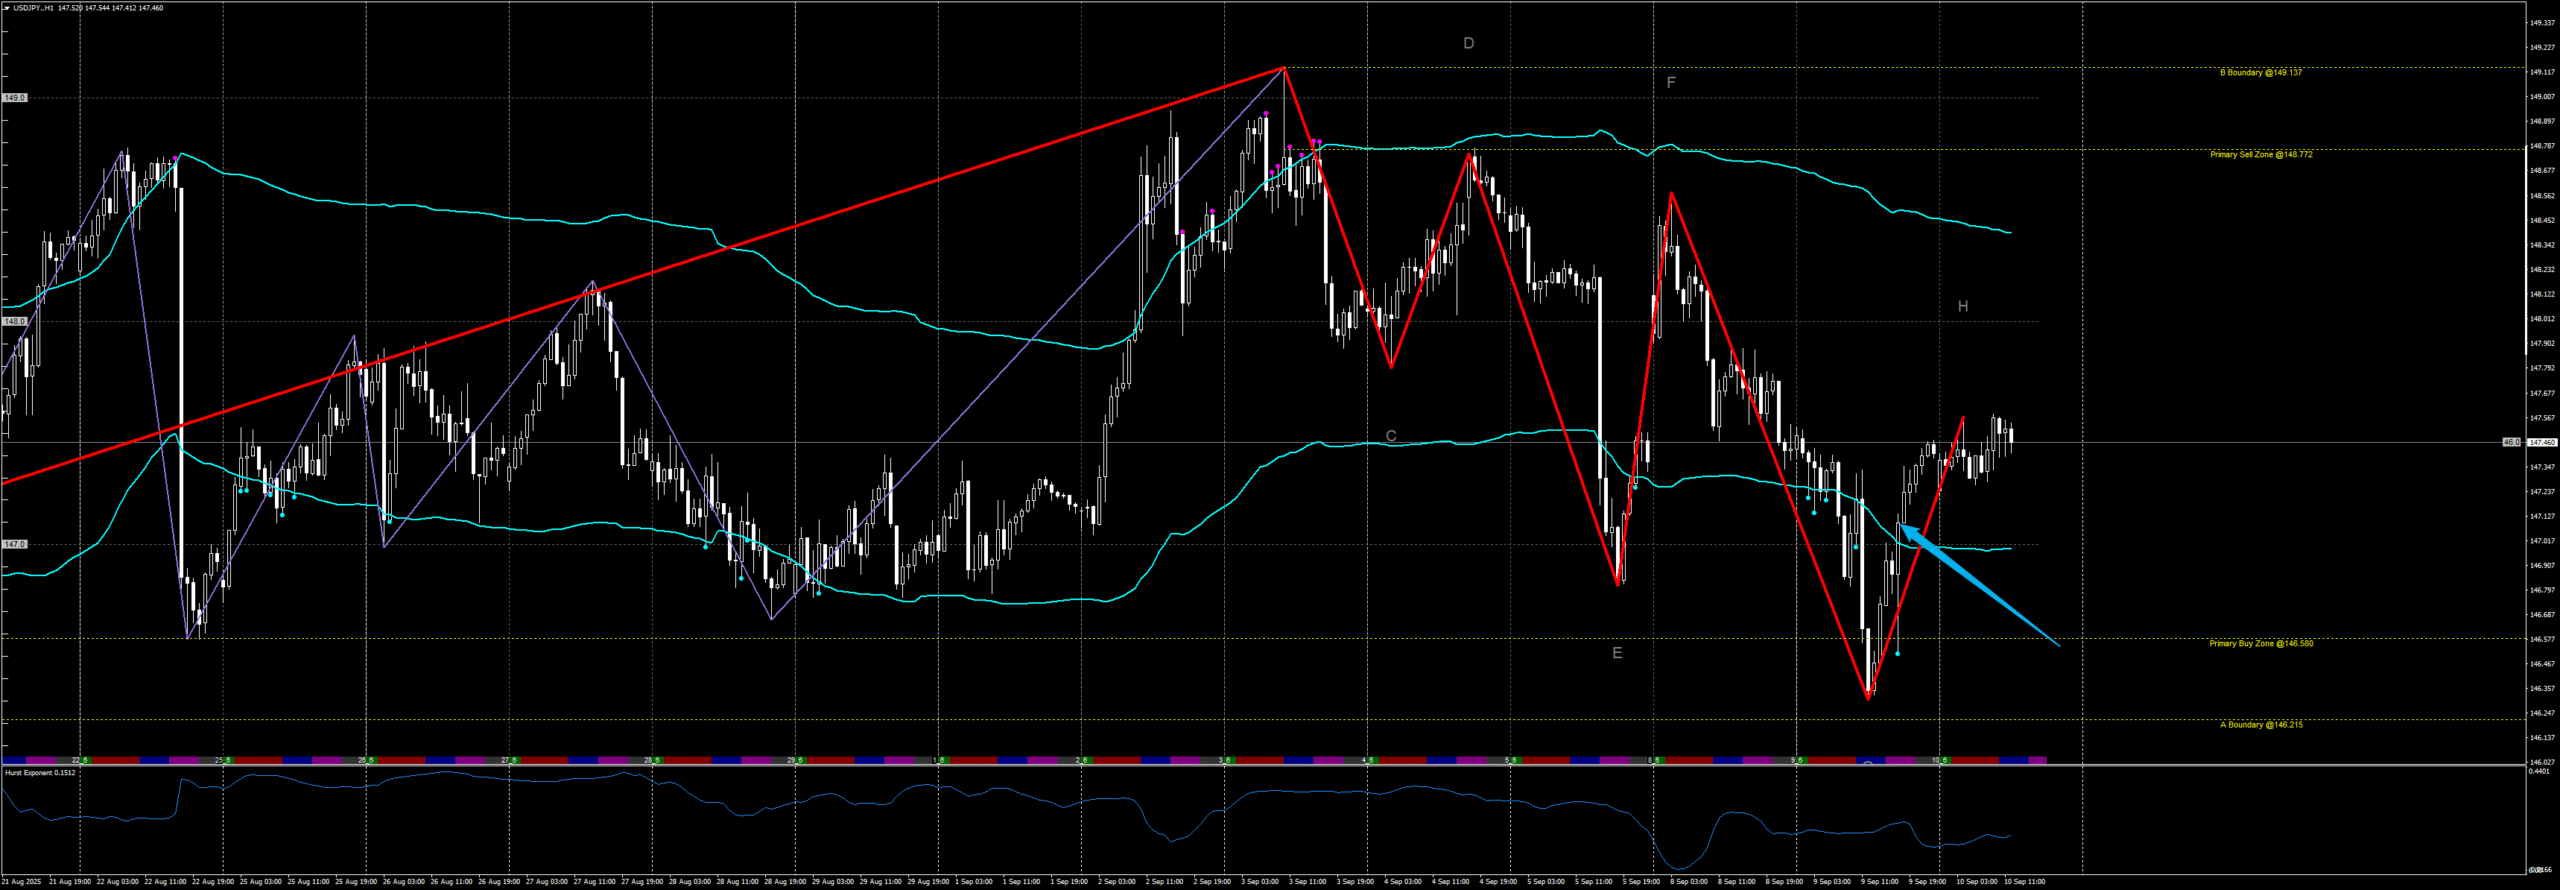Click the 149.0 price label on left

tap(15, 98)
